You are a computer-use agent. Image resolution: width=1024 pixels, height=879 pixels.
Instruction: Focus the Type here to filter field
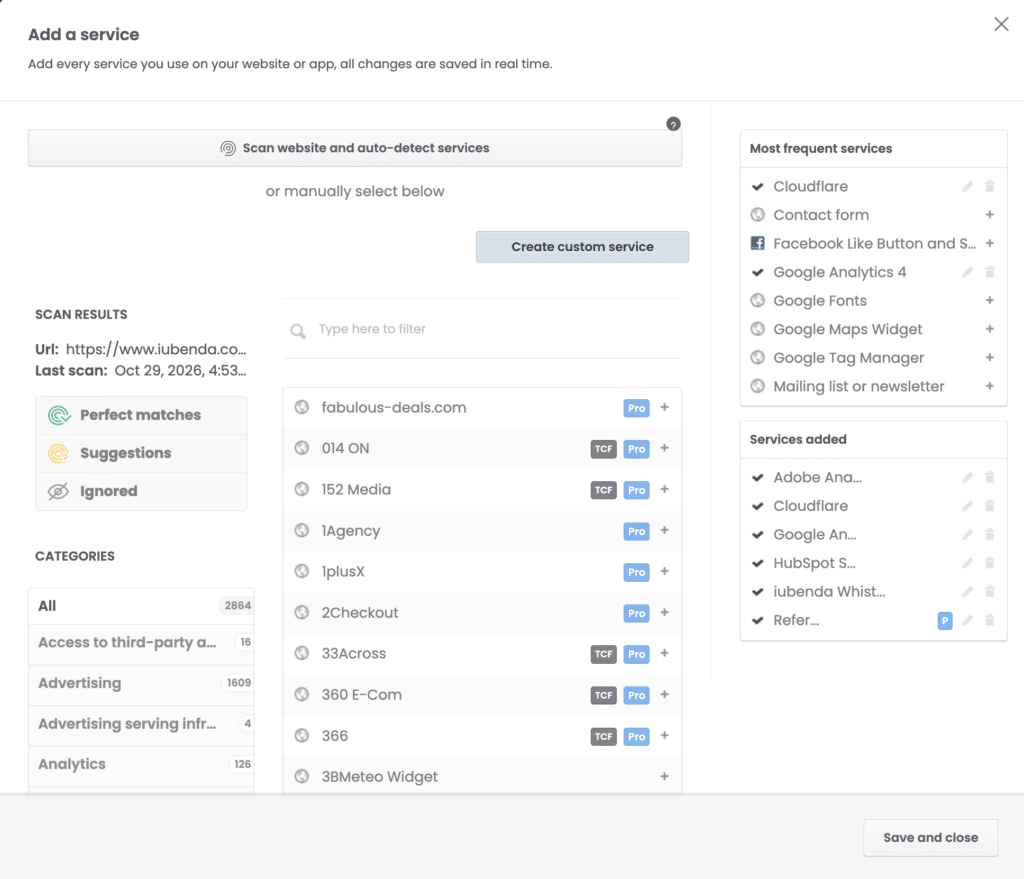(483, 329)
